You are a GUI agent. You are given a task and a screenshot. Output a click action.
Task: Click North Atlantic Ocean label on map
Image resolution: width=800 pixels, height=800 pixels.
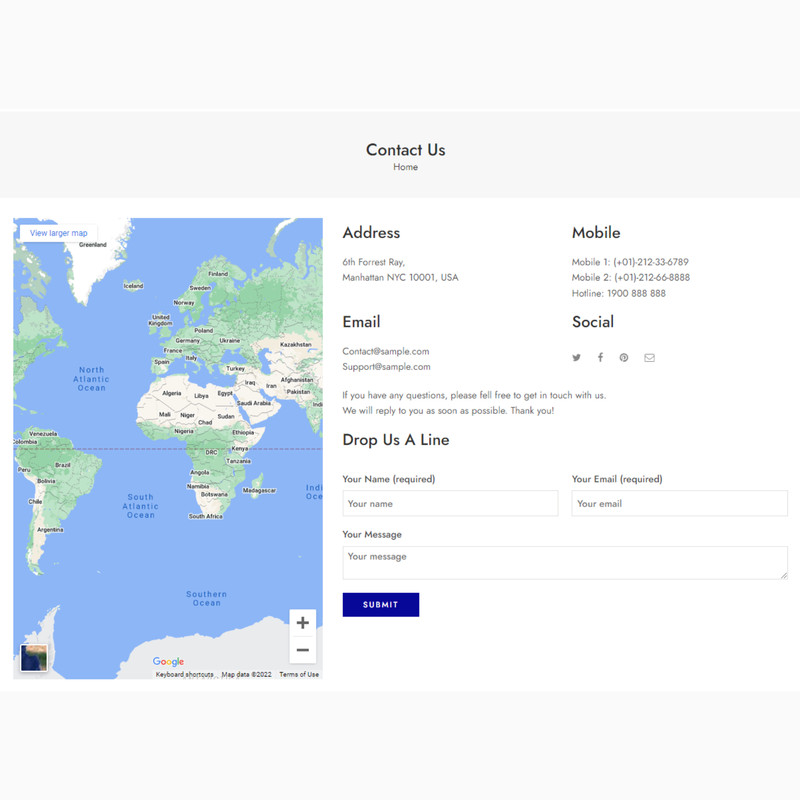(x=91, y=379)
